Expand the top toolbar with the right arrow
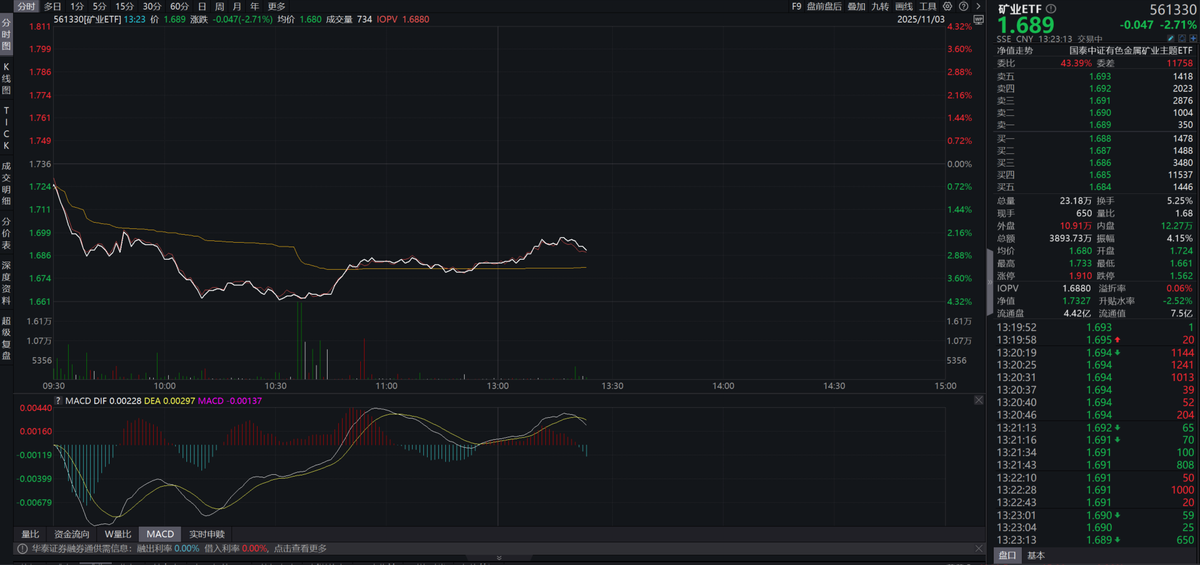The image size is (1200, 565). tap(979, 6)
